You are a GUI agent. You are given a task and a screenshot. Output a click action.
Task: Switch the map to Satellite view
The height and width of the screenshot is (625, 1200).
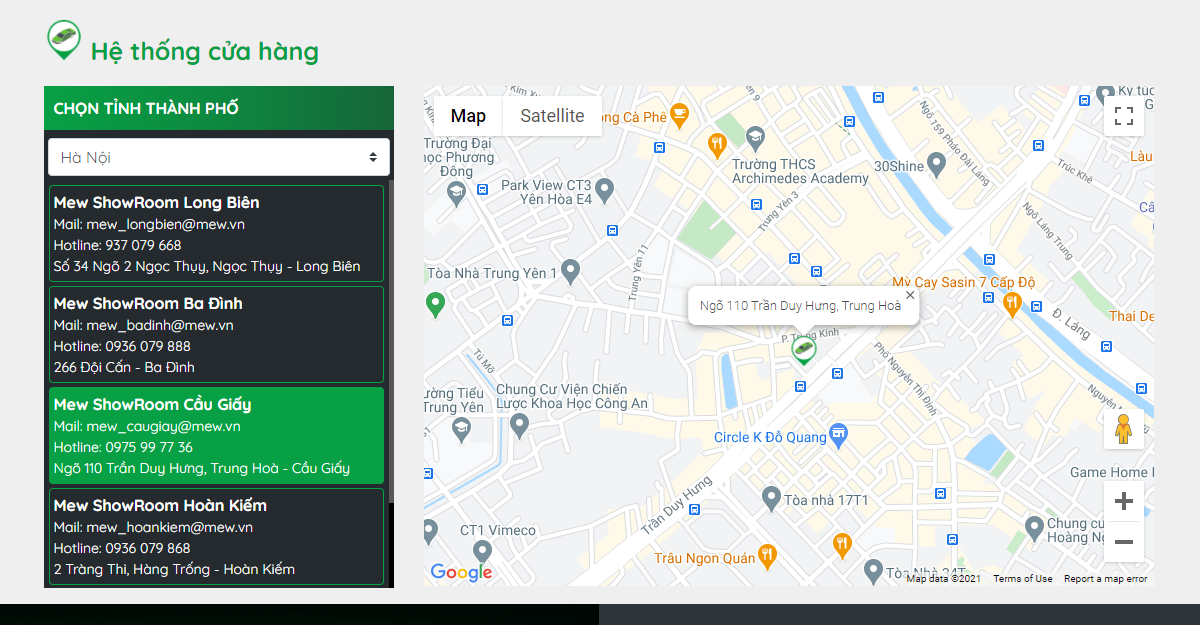pyautogui.click(x=551, y=116)
